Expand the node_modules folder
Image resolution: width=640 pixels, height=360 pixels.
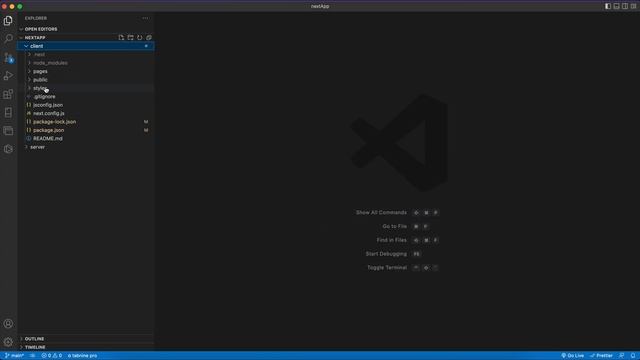[x=86, y=63]
